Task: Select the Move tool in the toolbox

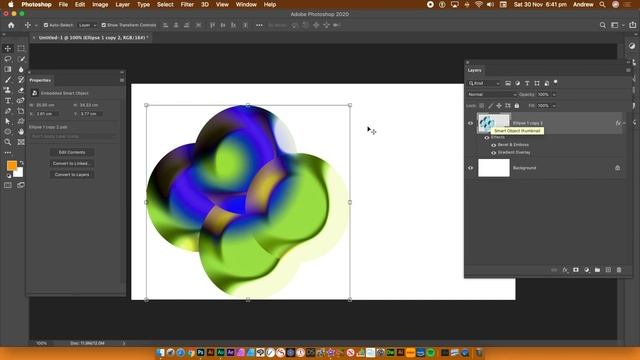Action: pos(8,49)
